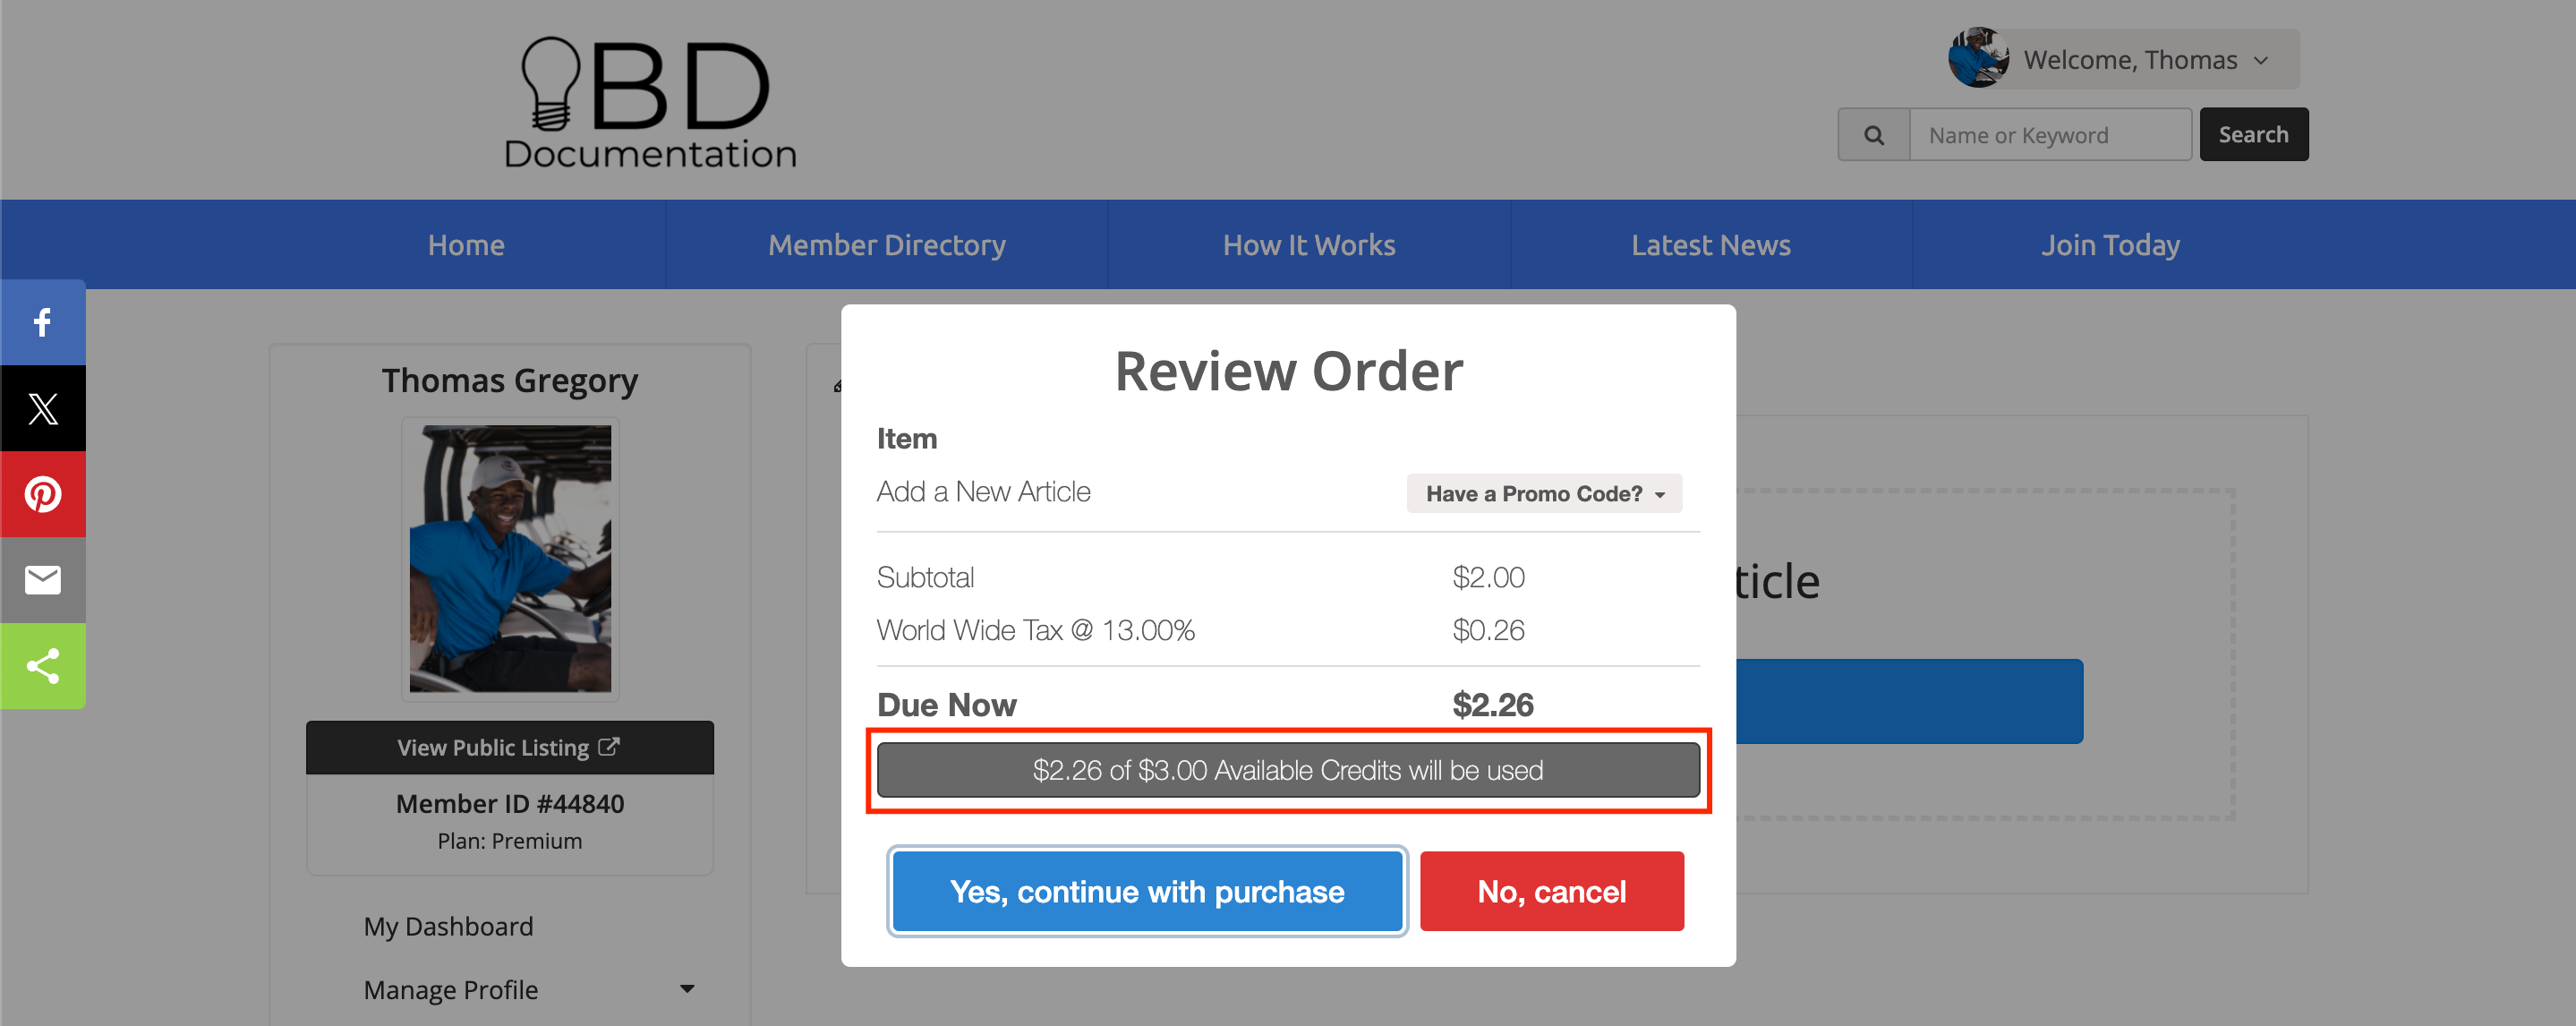Image resolution: width=2576 pixels, height=1026 pixels.
Task: Click Yes, continue with purchase
Action: (x=1146, y=891)
